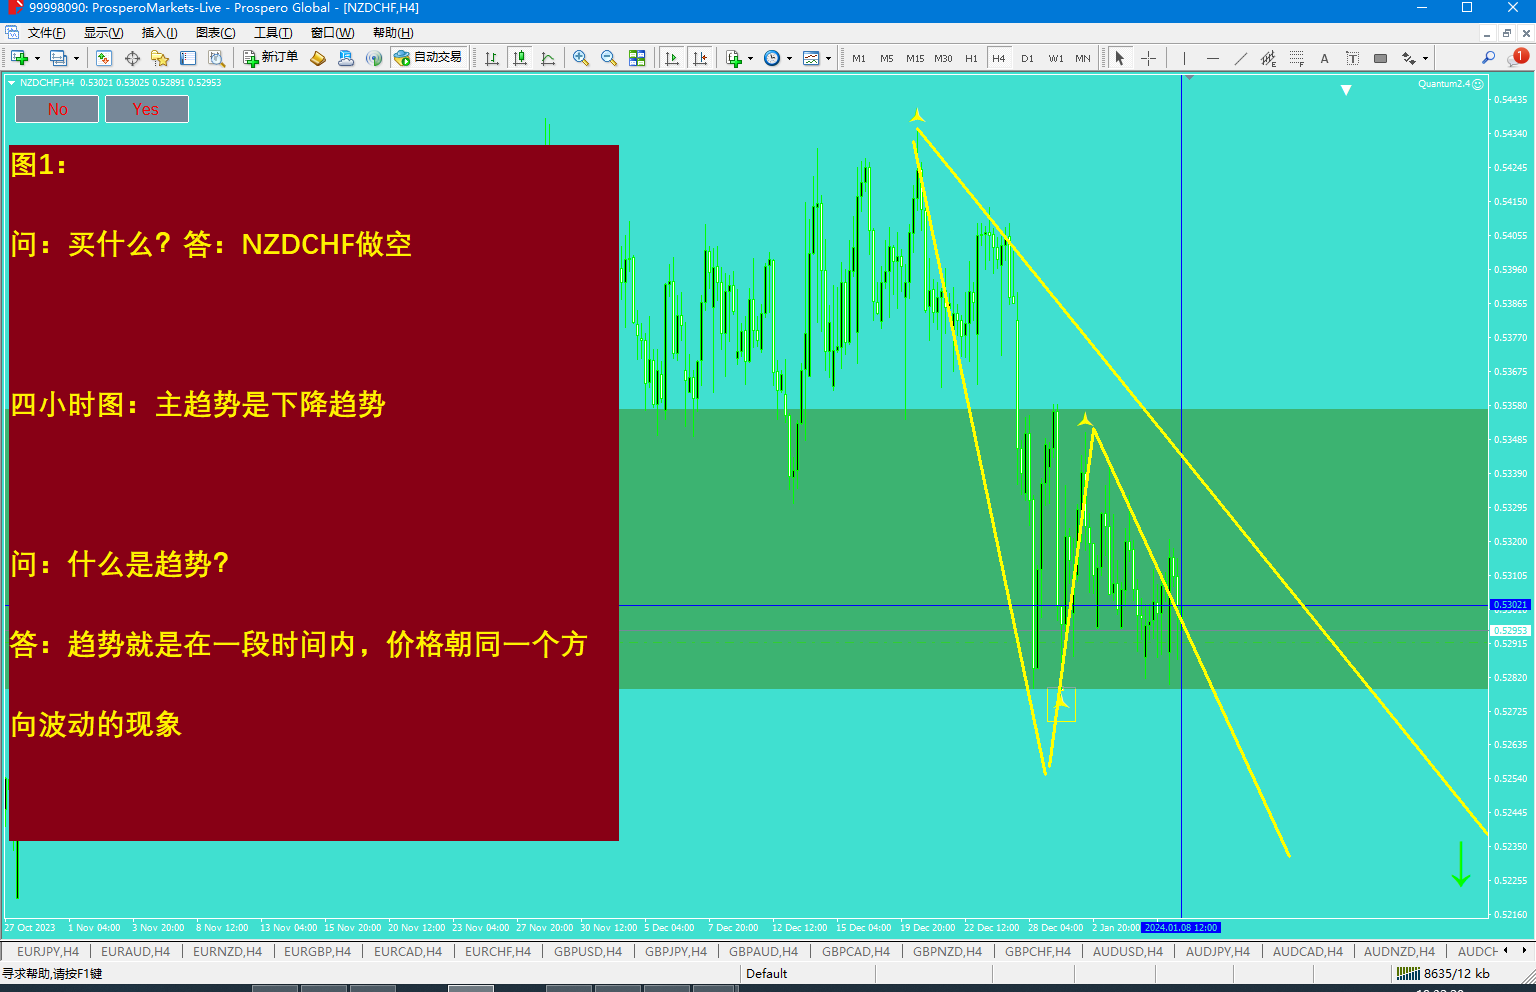Screen dimensions: 1536x992
Task: Switch to the GBPUSD,H4 chart tab
Action: 588,951
